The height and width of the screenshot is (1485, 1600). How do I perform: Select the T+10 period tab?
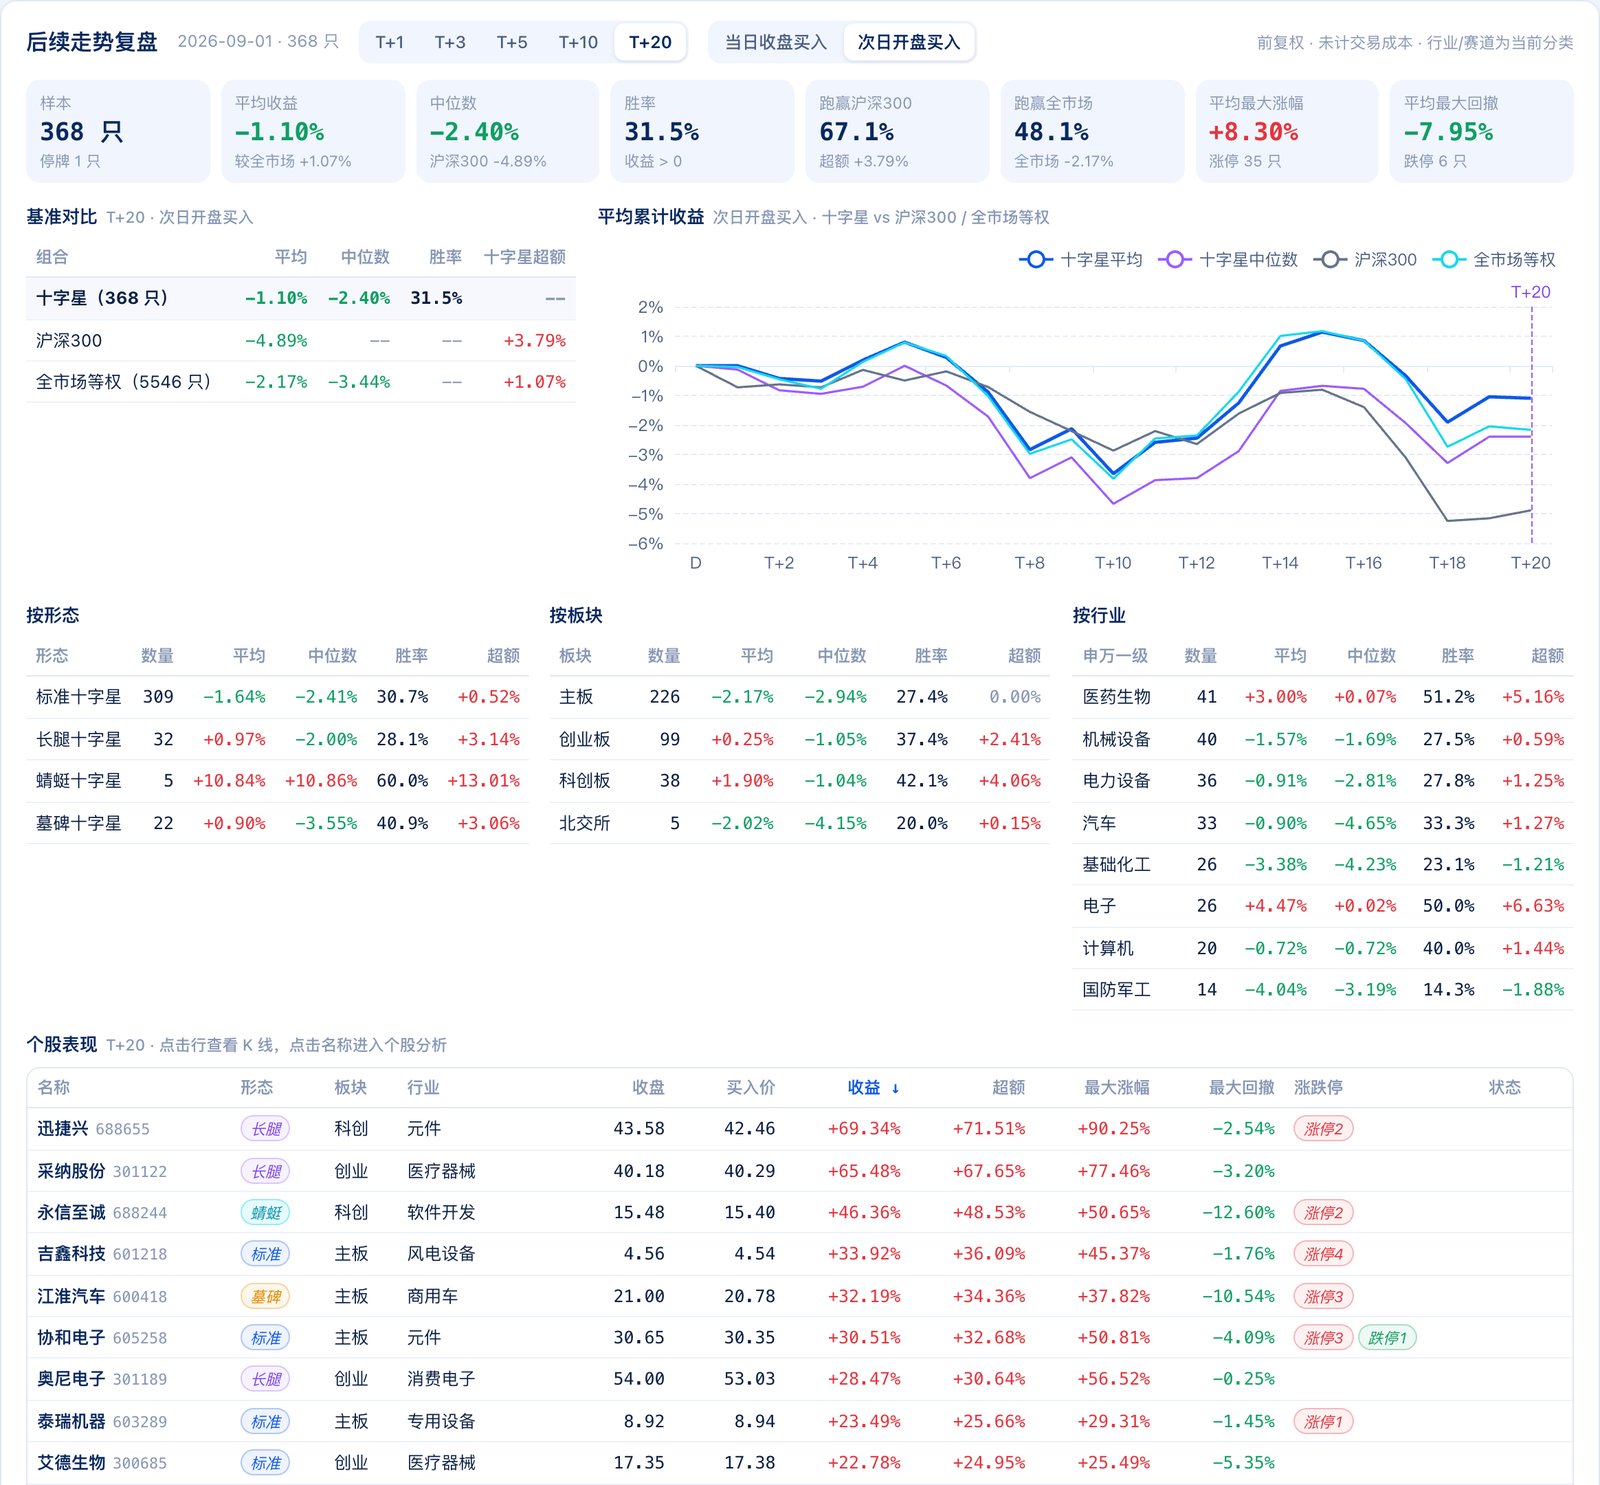578,42
